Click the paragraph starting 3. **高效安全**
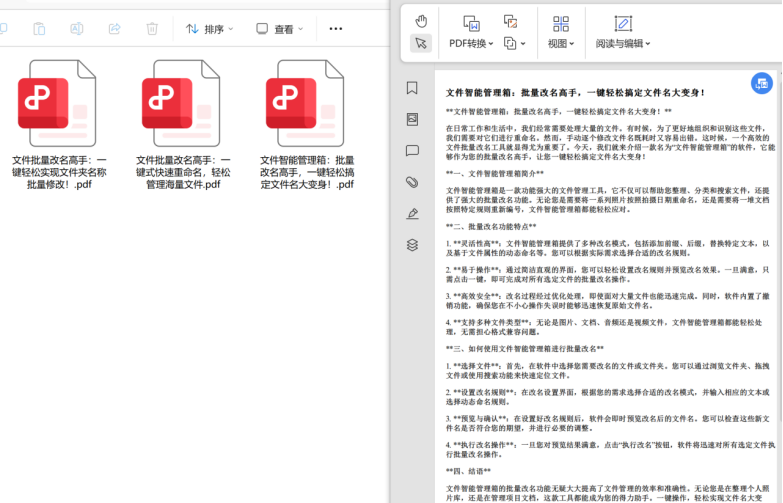This screenshot has height=503, width=783. (x=608, y=301)
